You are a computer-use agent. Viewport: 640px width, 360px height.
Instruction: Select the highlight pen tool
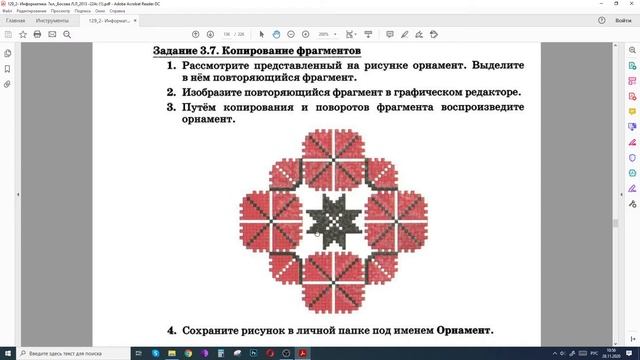tap(404, 35)
